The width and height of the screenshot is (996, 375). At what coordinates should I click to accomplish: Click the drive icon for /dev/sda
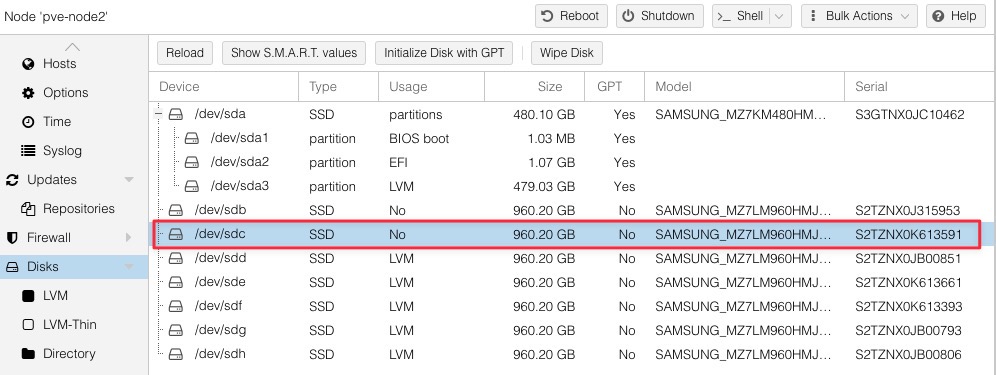pyautogui.click(x=176, y=115)
